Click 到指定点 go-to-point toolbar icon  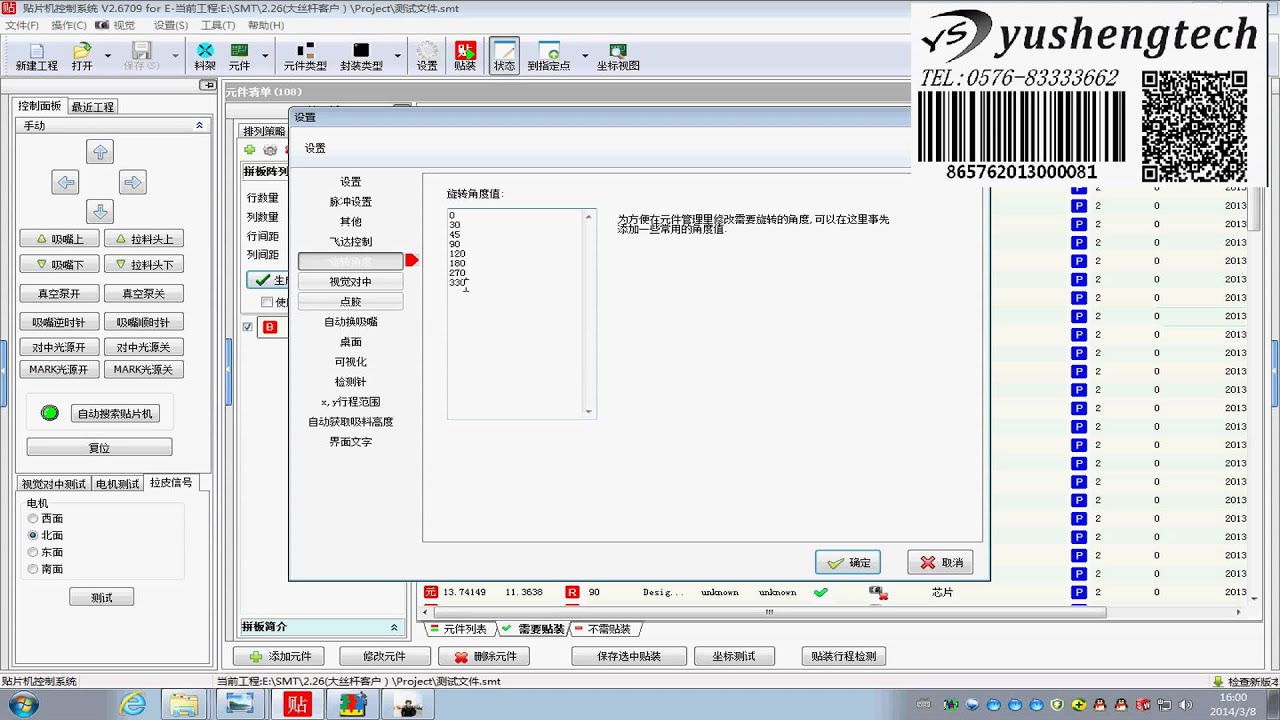click(549, 57)
